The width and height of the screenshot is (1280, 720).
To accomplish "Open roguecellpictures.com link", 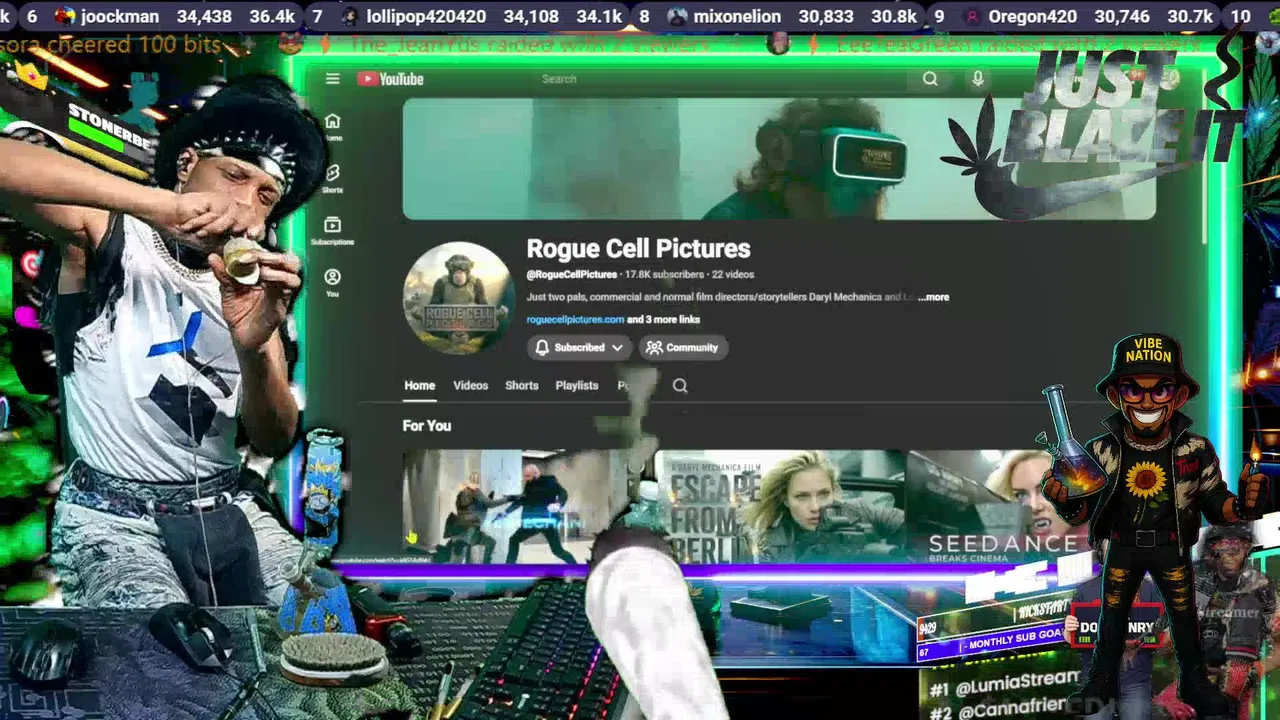I will coord(575,320).
